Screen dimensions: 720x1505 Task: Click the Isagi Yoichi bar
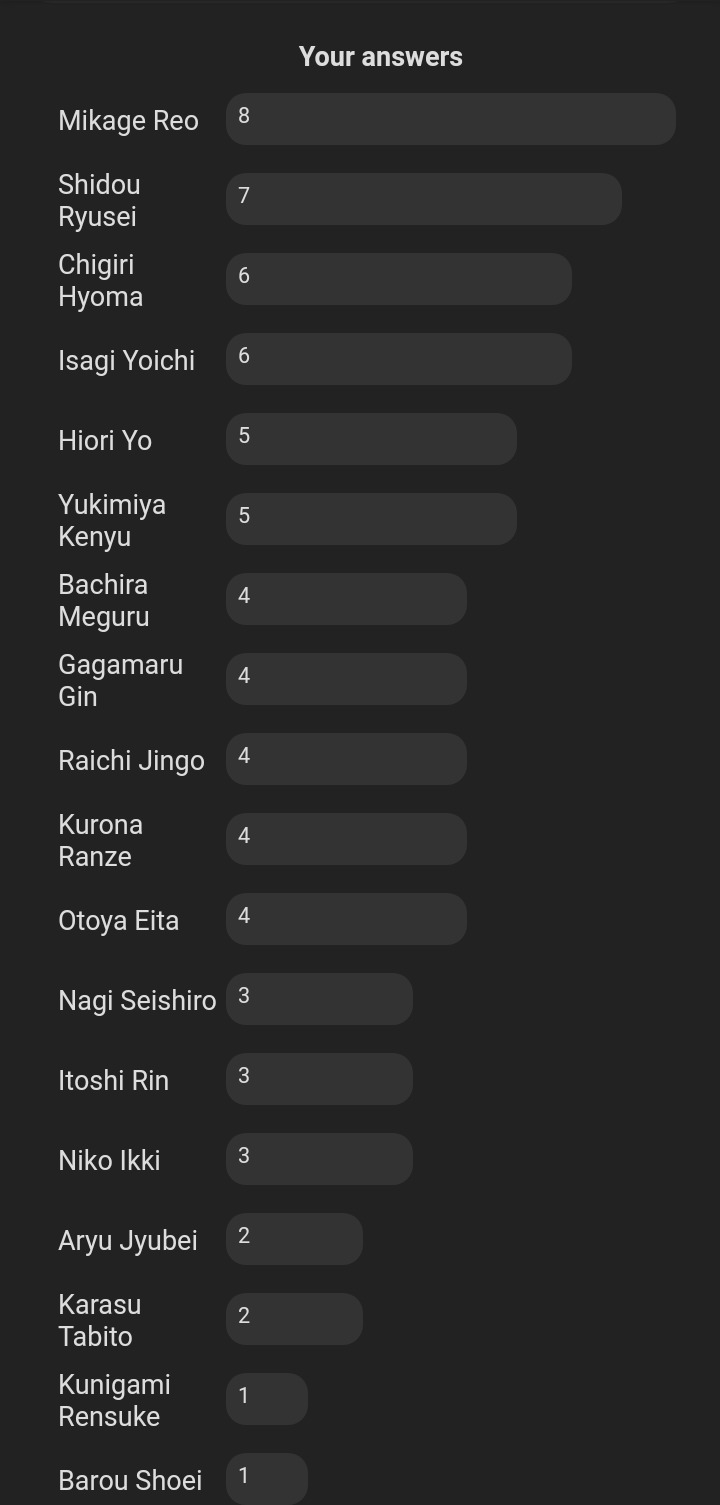(x=399, y=359)
